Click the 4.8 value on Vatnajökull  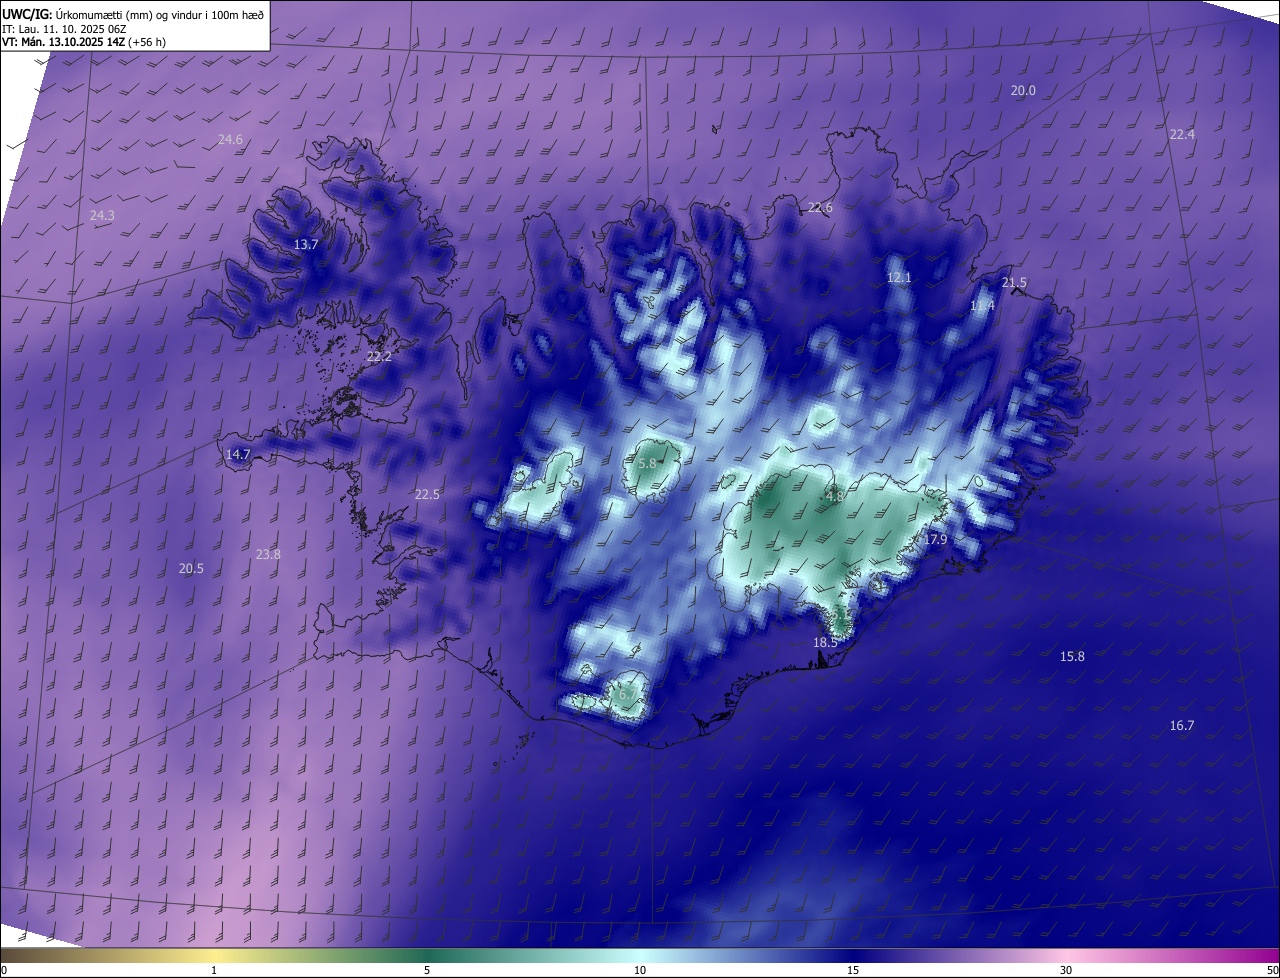pos(835,495)
